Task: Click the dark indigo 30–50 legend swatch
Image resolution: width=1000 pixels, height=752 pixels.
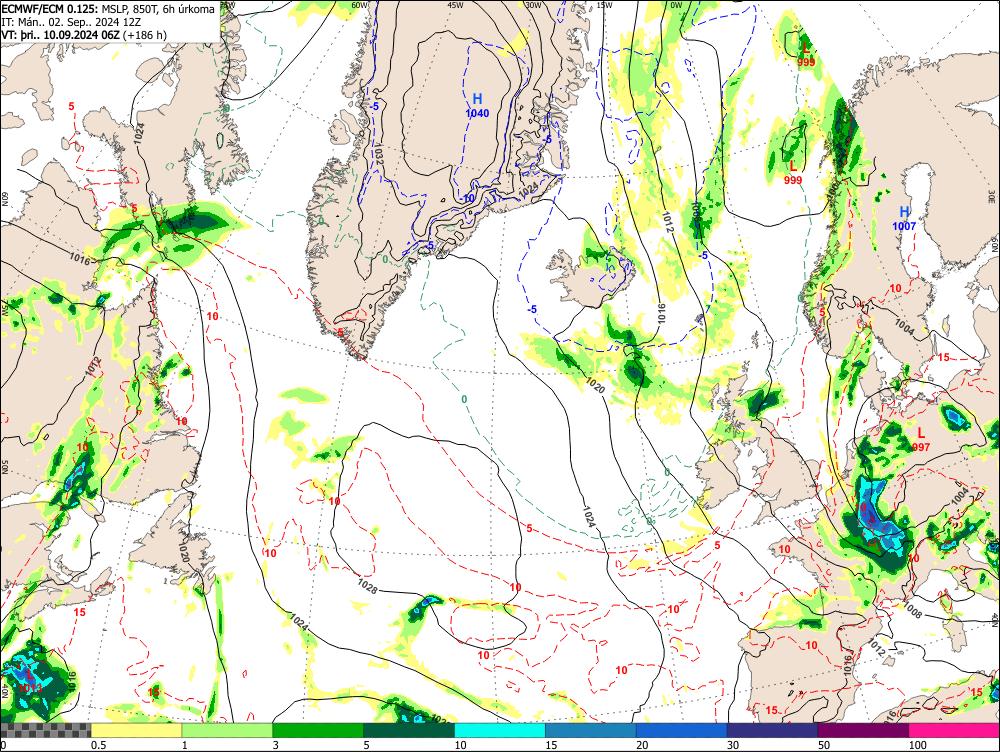Action: click(772, 730)
